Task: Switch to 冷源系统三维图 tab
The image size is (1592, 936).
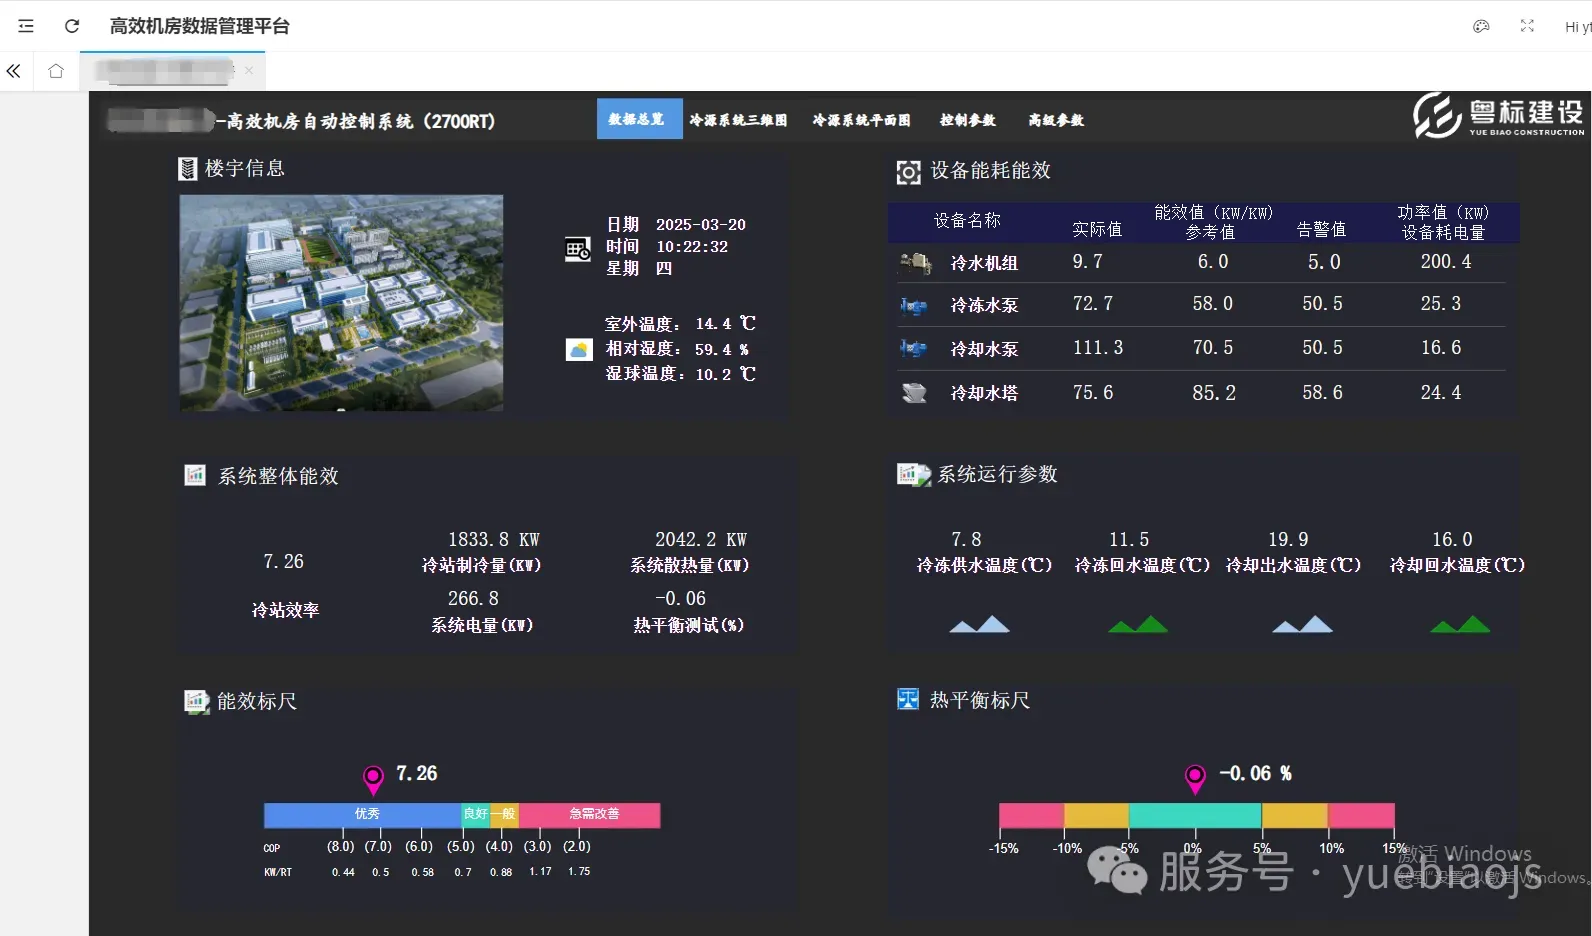Action: point(738,120)
